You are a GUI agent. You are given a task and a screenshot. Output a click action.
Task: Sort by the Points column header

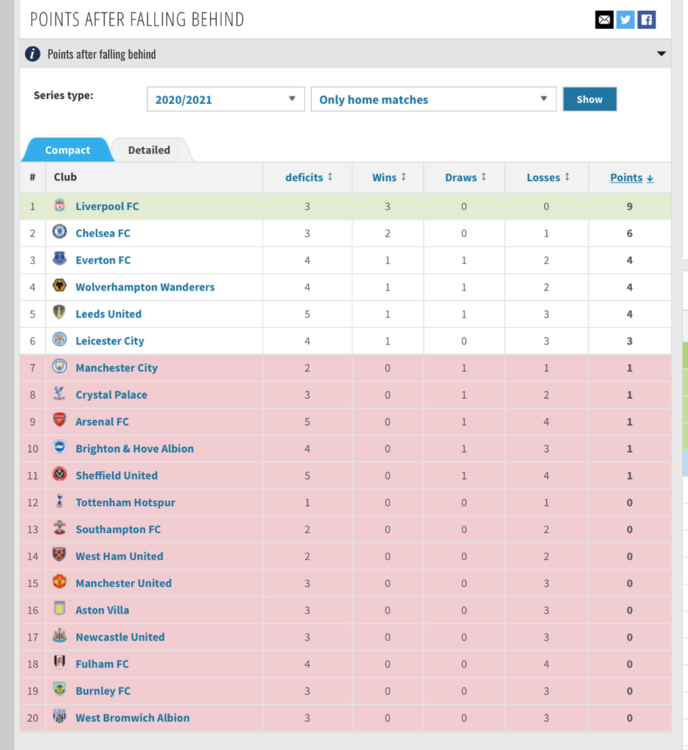[x=632, y=177]
